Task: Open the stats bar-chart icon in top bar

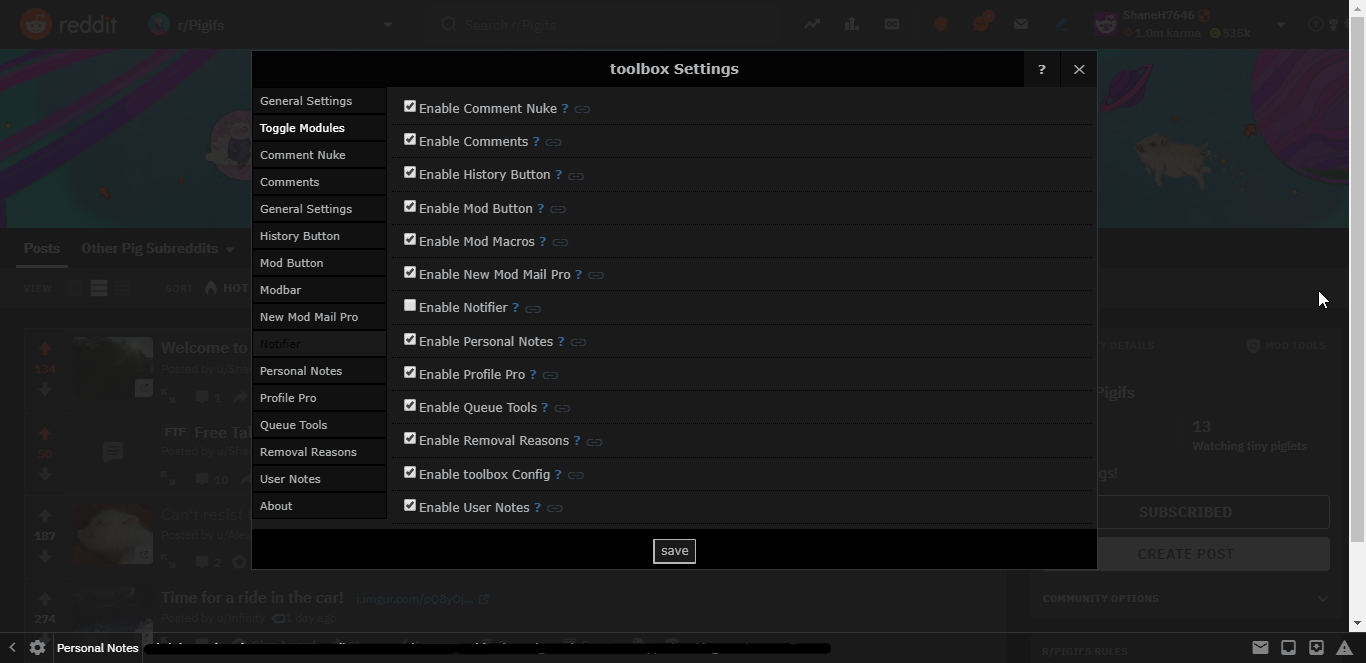Action: [852, 24]
